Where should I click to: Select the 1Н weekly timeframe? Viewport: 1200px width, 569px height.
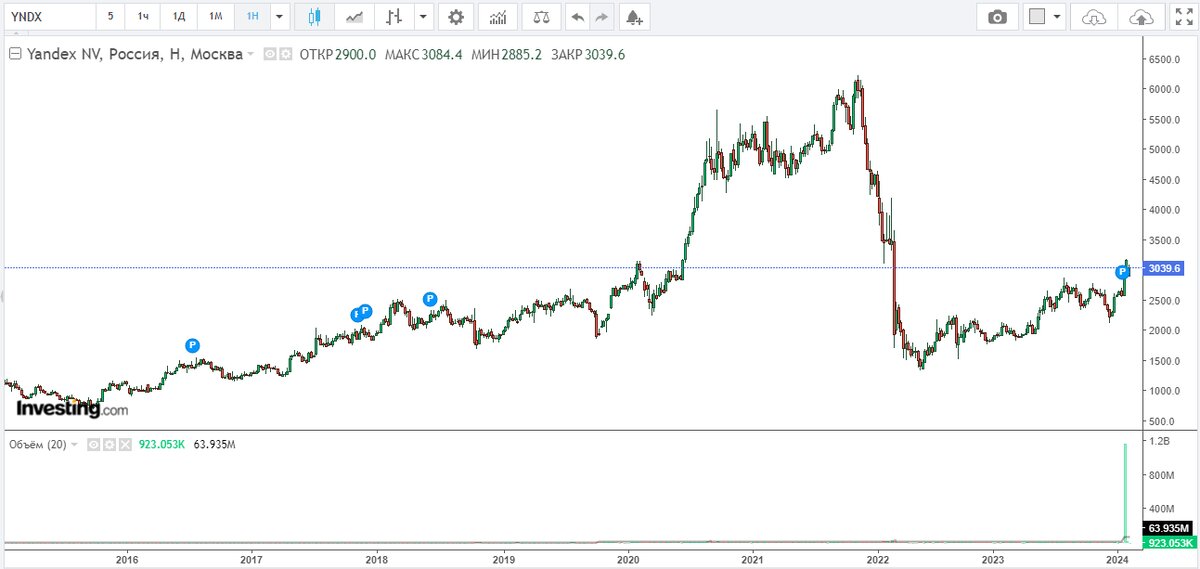pos(252,17)
